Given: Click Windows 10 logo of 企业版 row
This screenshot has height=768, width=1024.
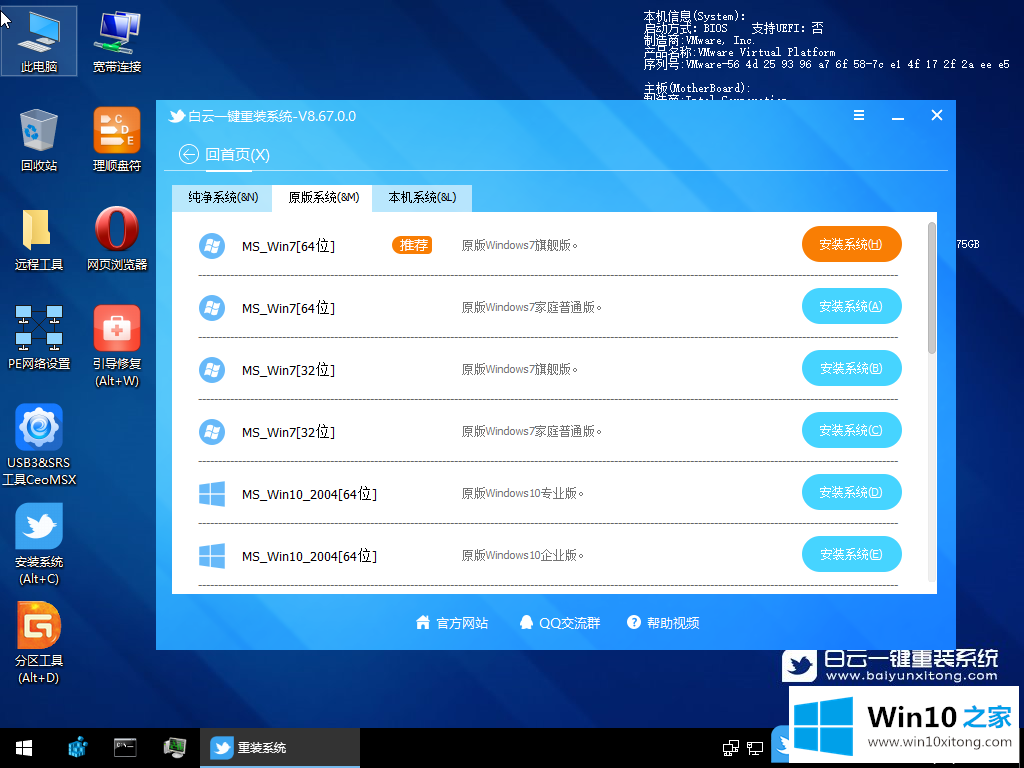Looking at the screenshot, I should (x=212, y=556).
